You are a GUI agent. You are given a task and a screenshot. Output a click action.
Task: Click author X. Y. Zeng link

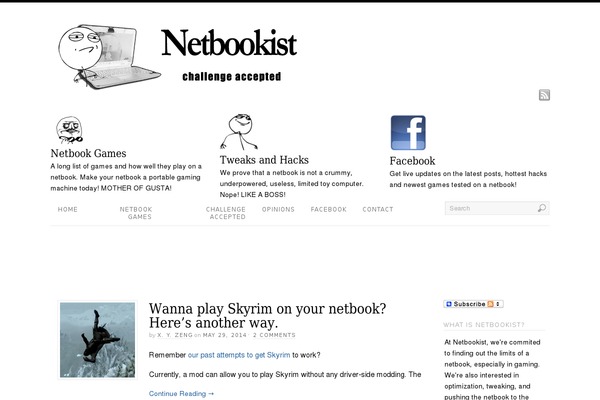[x=175, y=335]
